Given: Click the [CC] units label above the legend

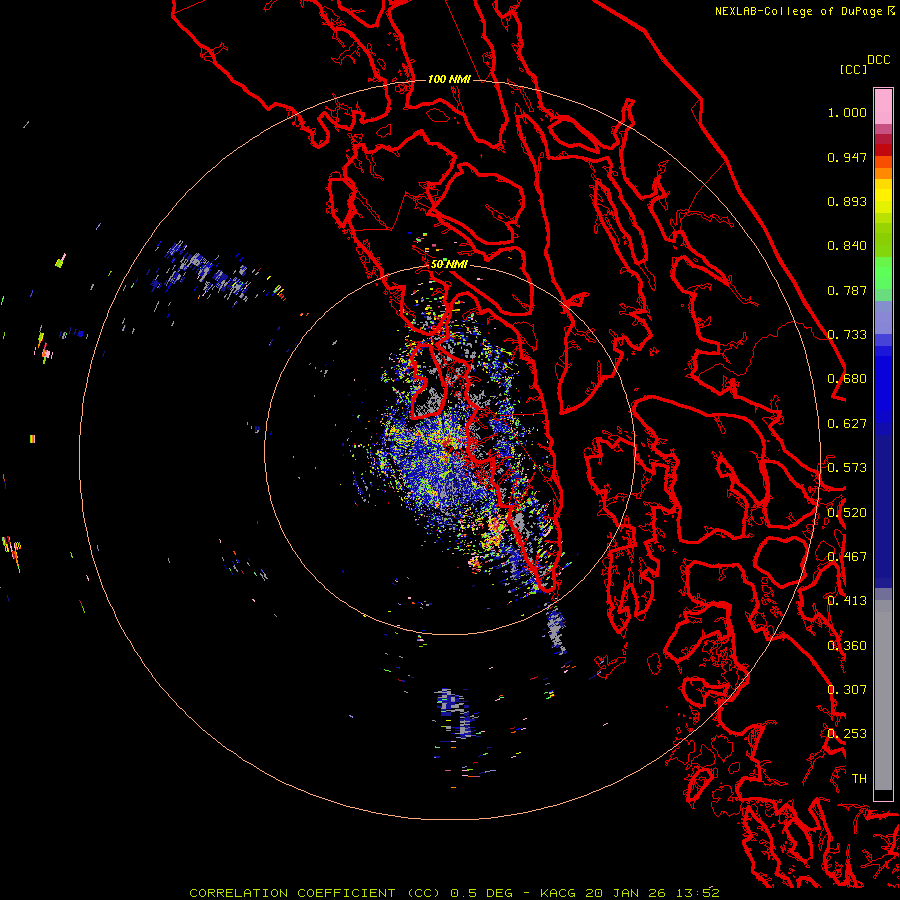Looking at the screenshot, I should click(854, 70).
